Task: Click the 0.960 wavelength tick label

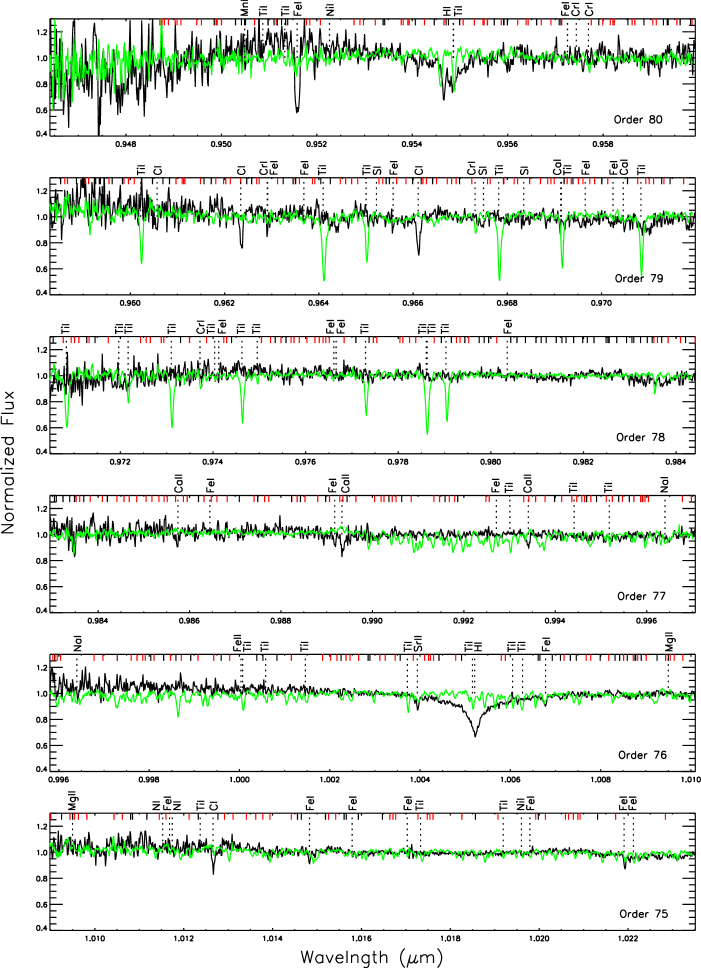Action: pyautogui.click(x=130, y=303)
